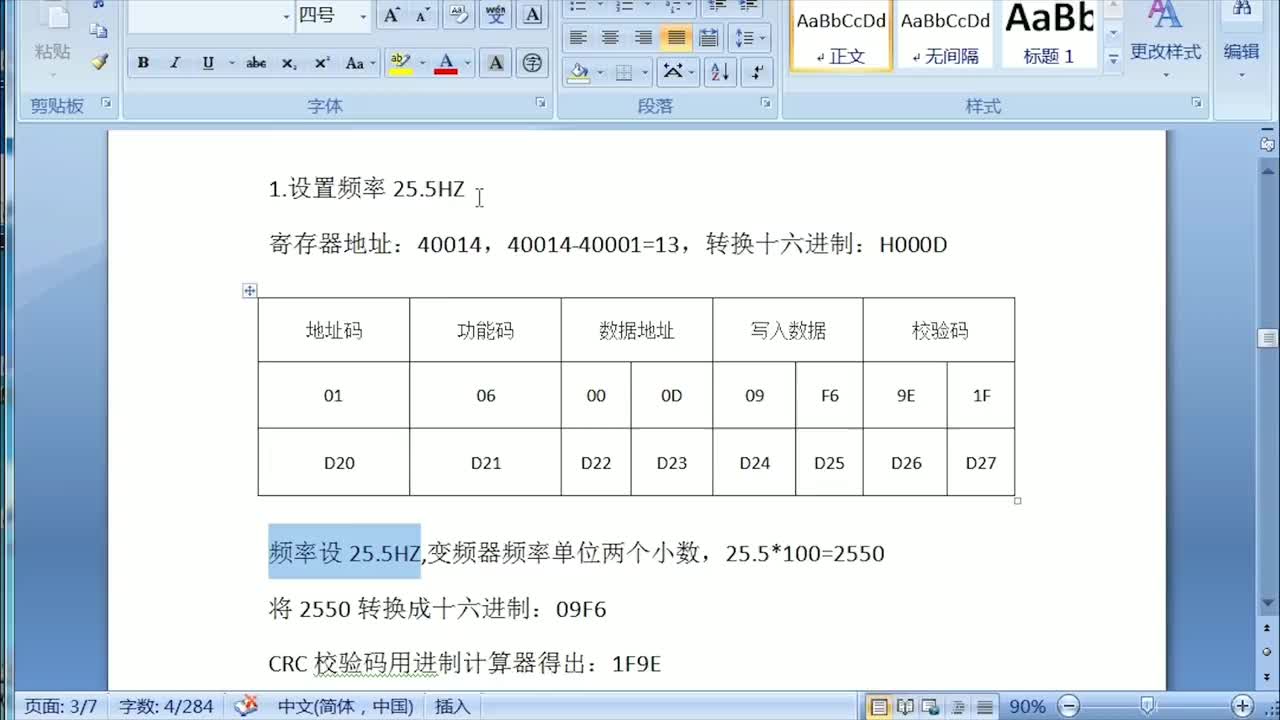Open the Paragraph (段落) dialog launcher
This screenshot has width=1280, height=720.
coord(766,102)
